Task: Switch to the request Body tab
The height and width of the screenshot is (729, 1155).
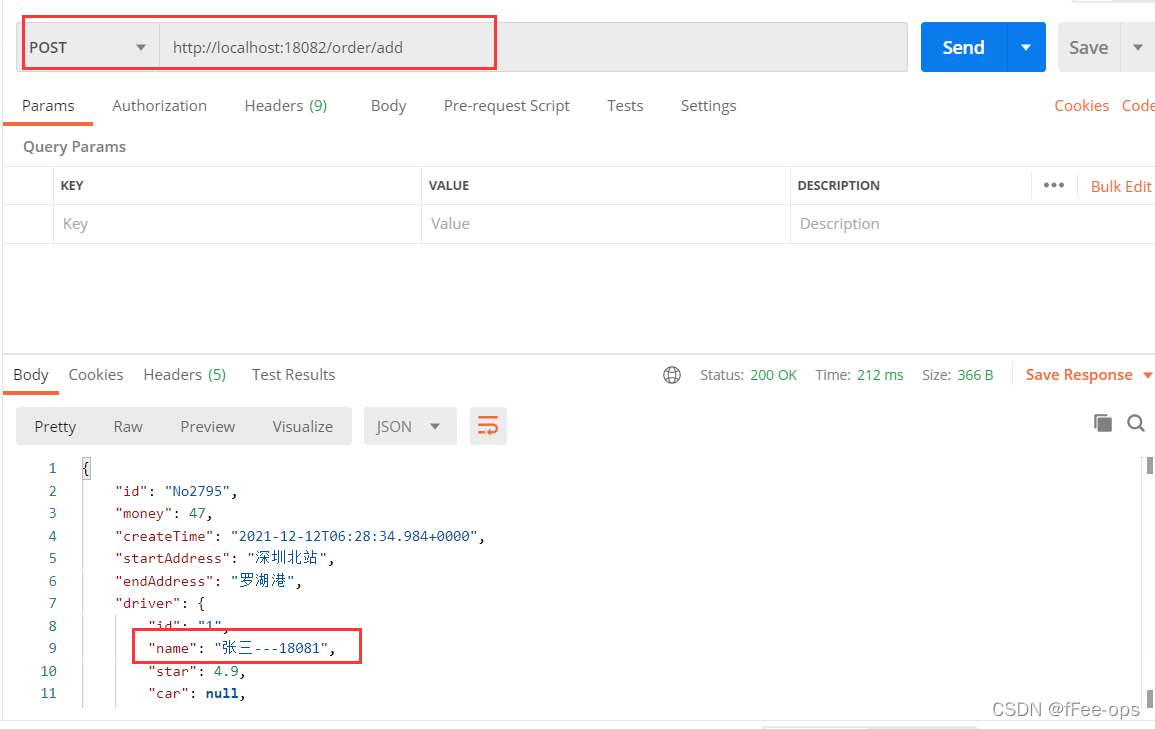Action: coord(388,106)
